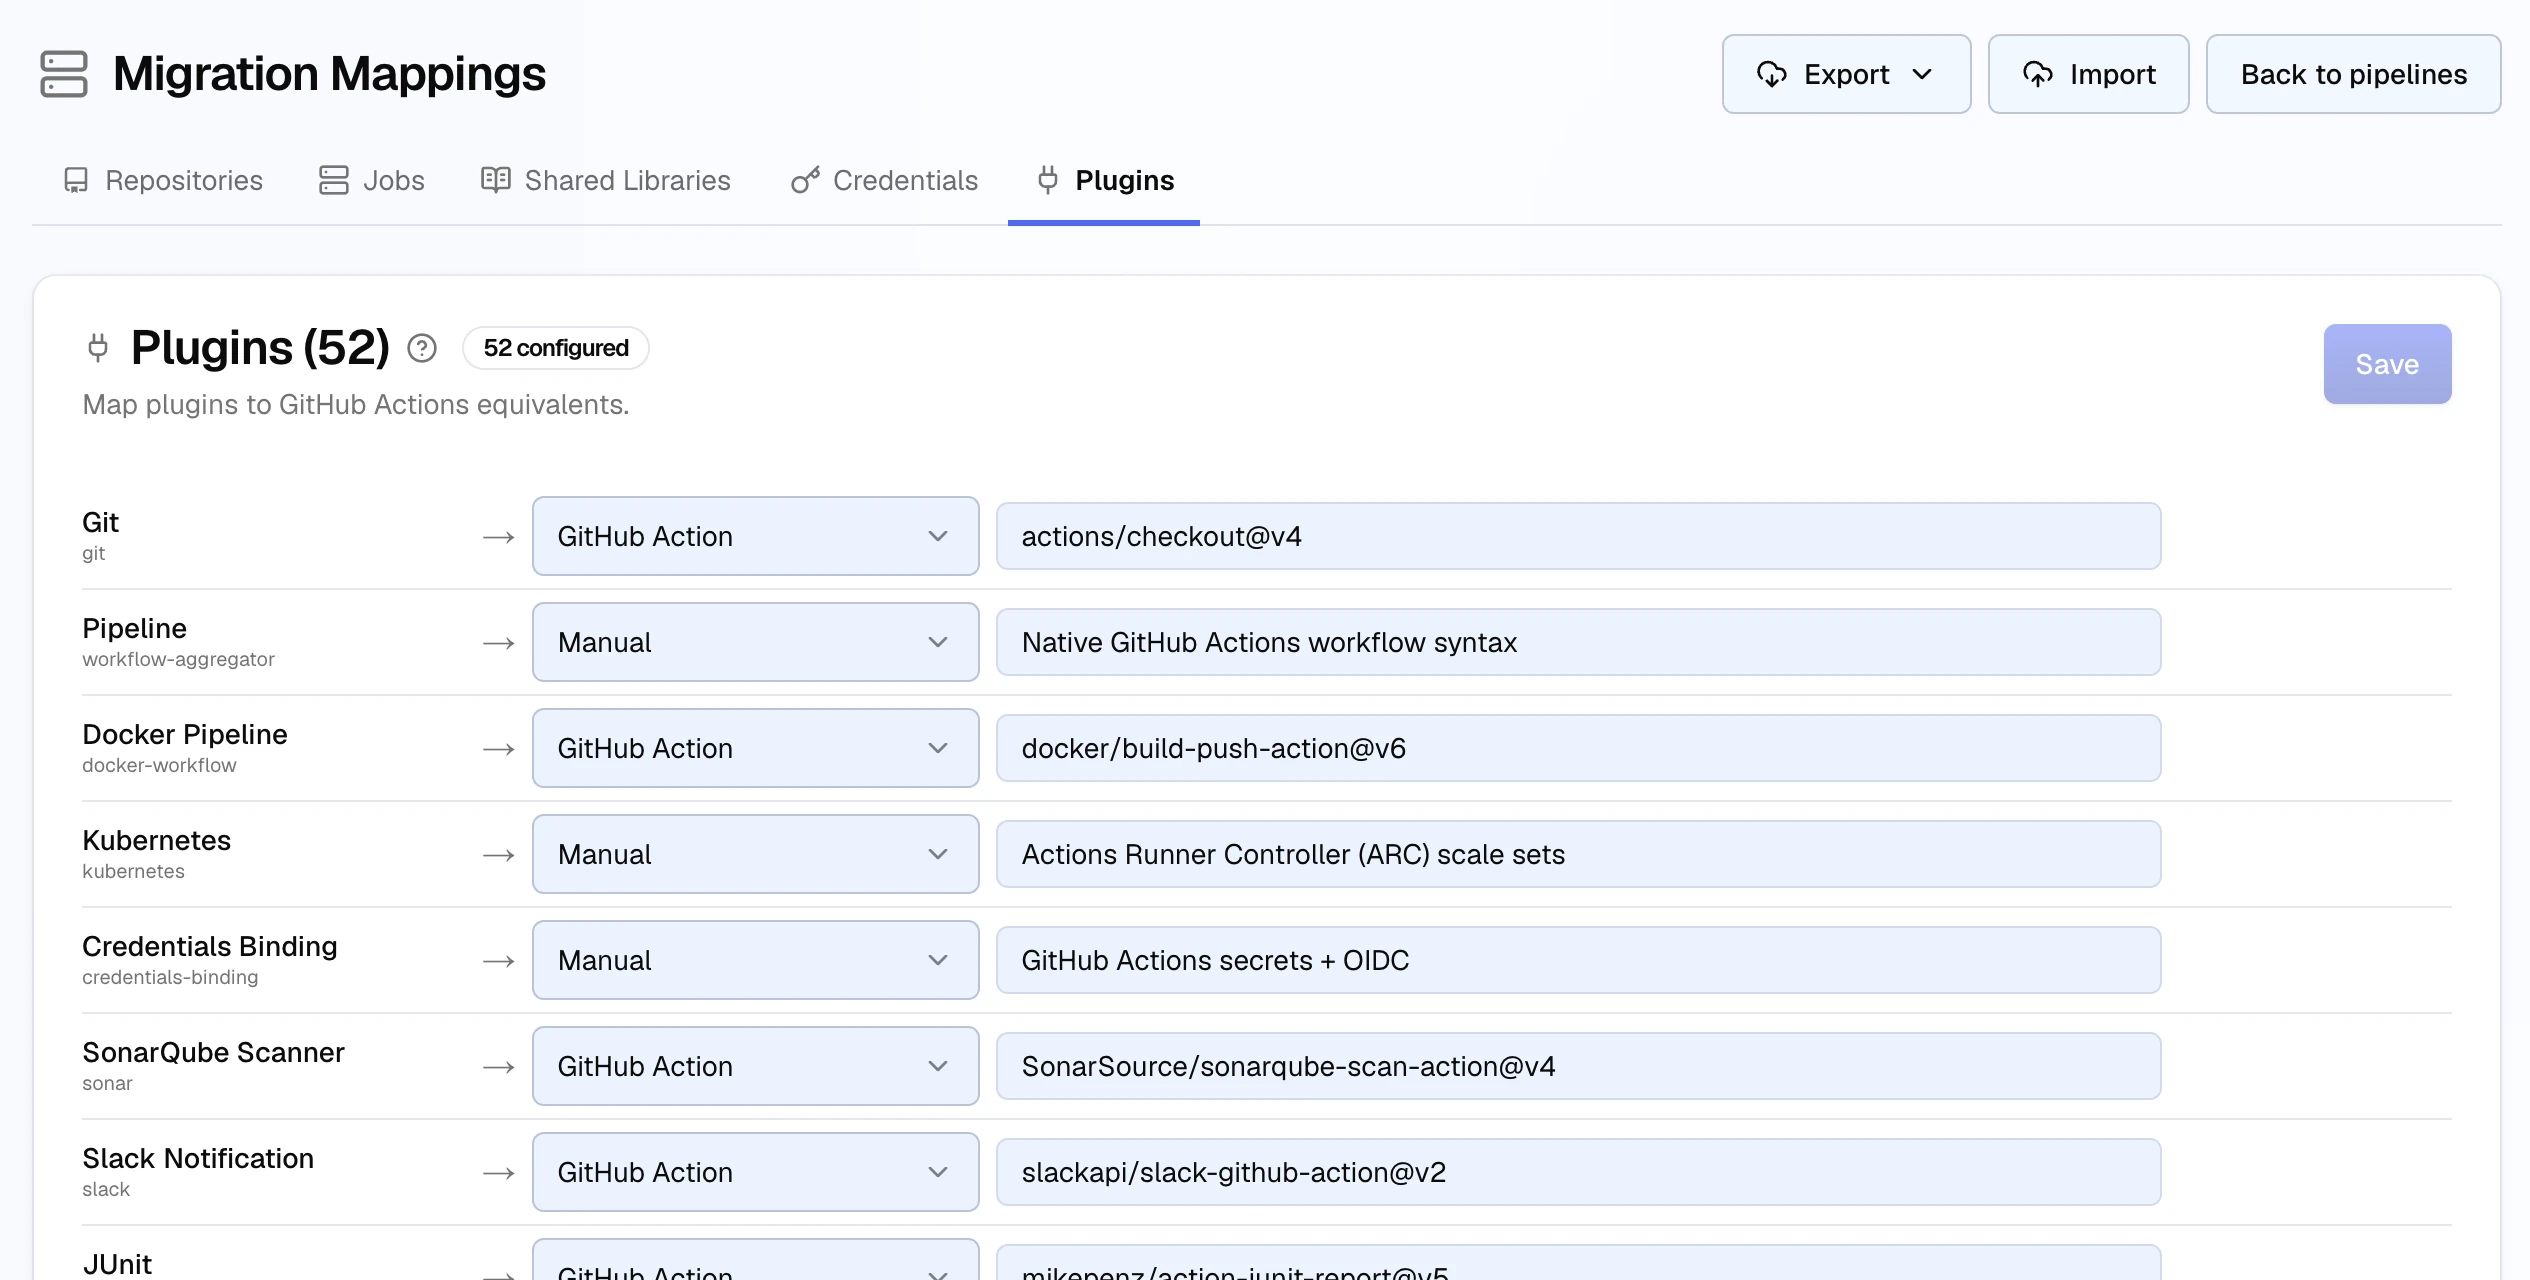Image resolution: width=2530 pixels, height=1280 pixels.
Task: Click the Slack Notification plugin name
Action: [198, 1158]
